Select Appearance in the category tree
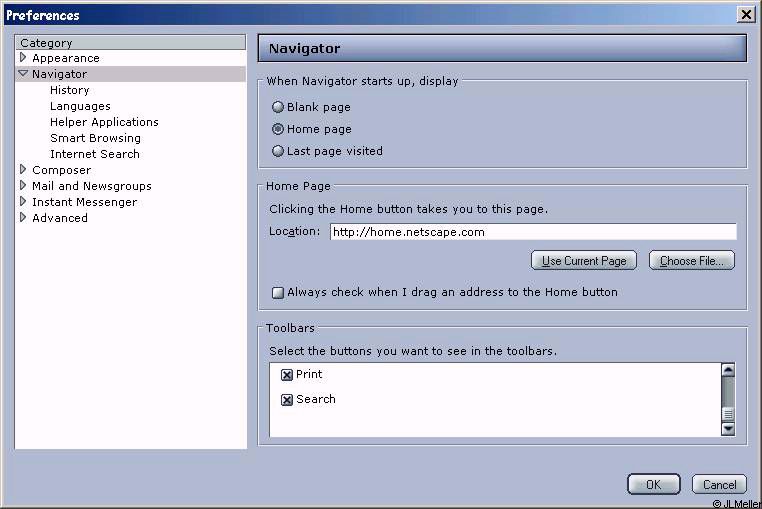The width and height of the screenshot is (762, 509). pos(66,58)
